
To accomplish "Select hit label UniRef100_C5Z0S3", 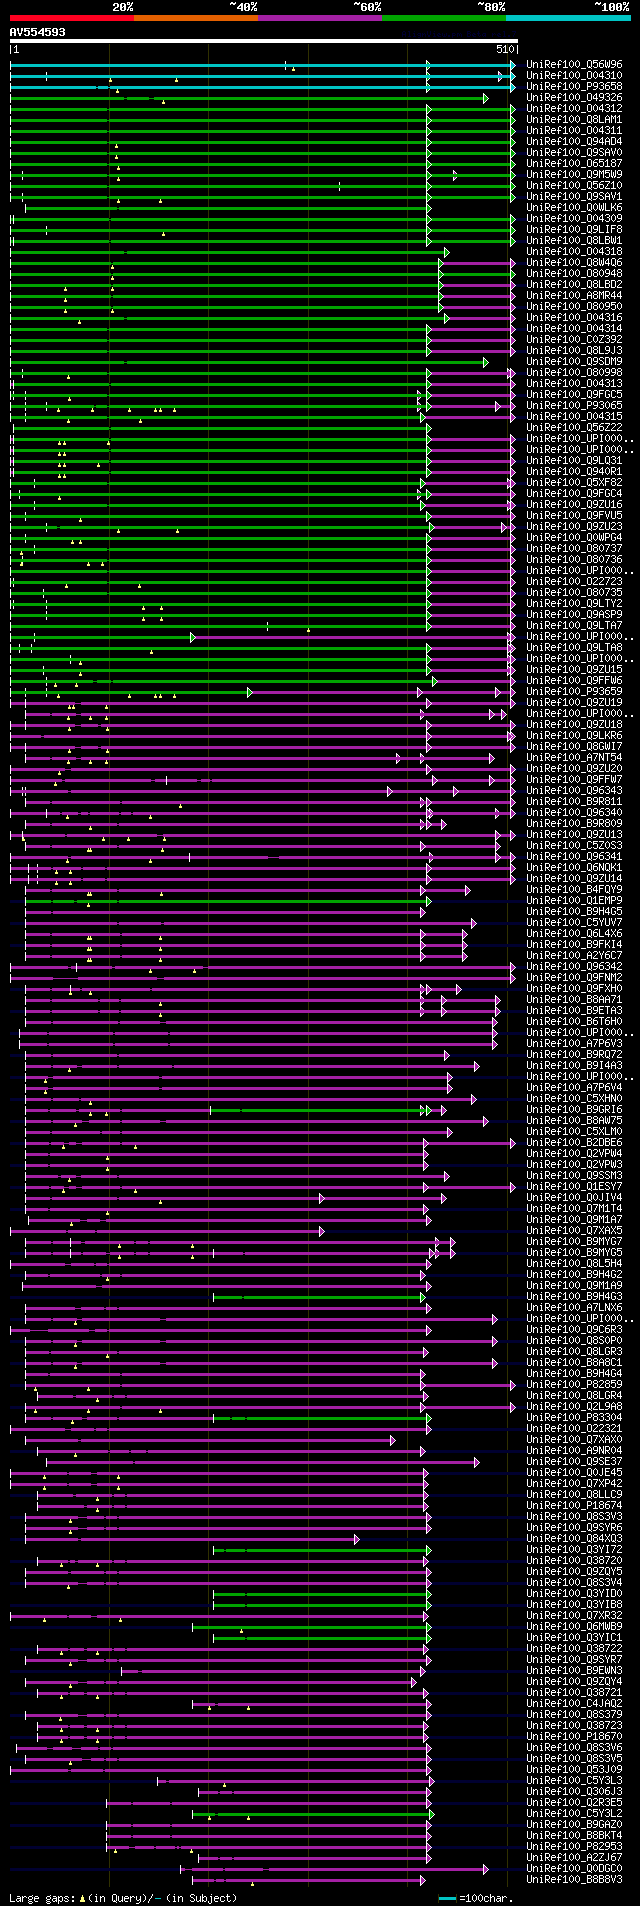I will 574,845.
